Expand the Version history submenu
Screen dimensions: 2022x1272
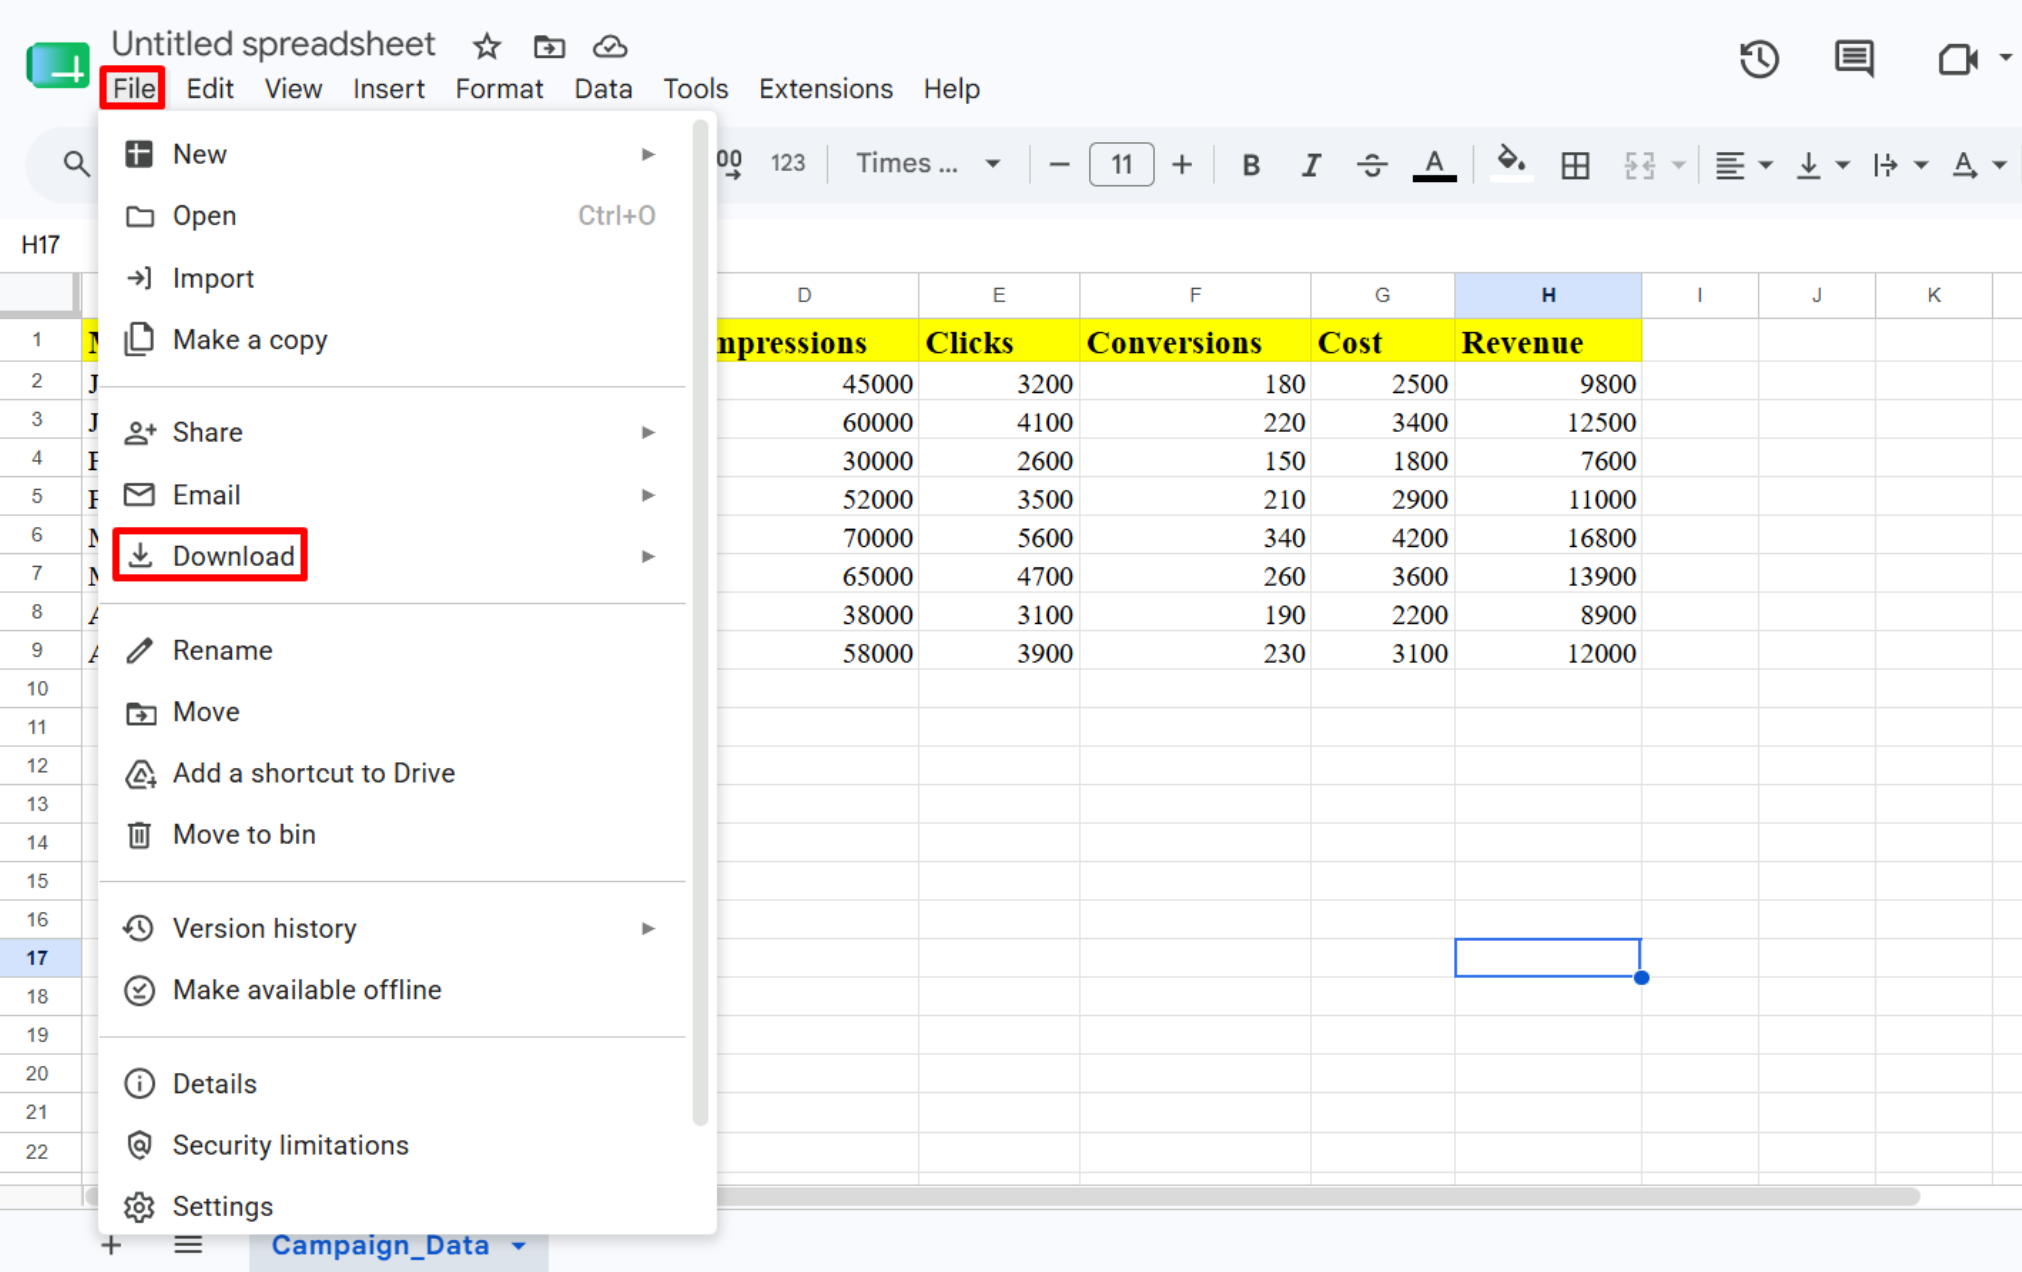click(x=392, y=928)
